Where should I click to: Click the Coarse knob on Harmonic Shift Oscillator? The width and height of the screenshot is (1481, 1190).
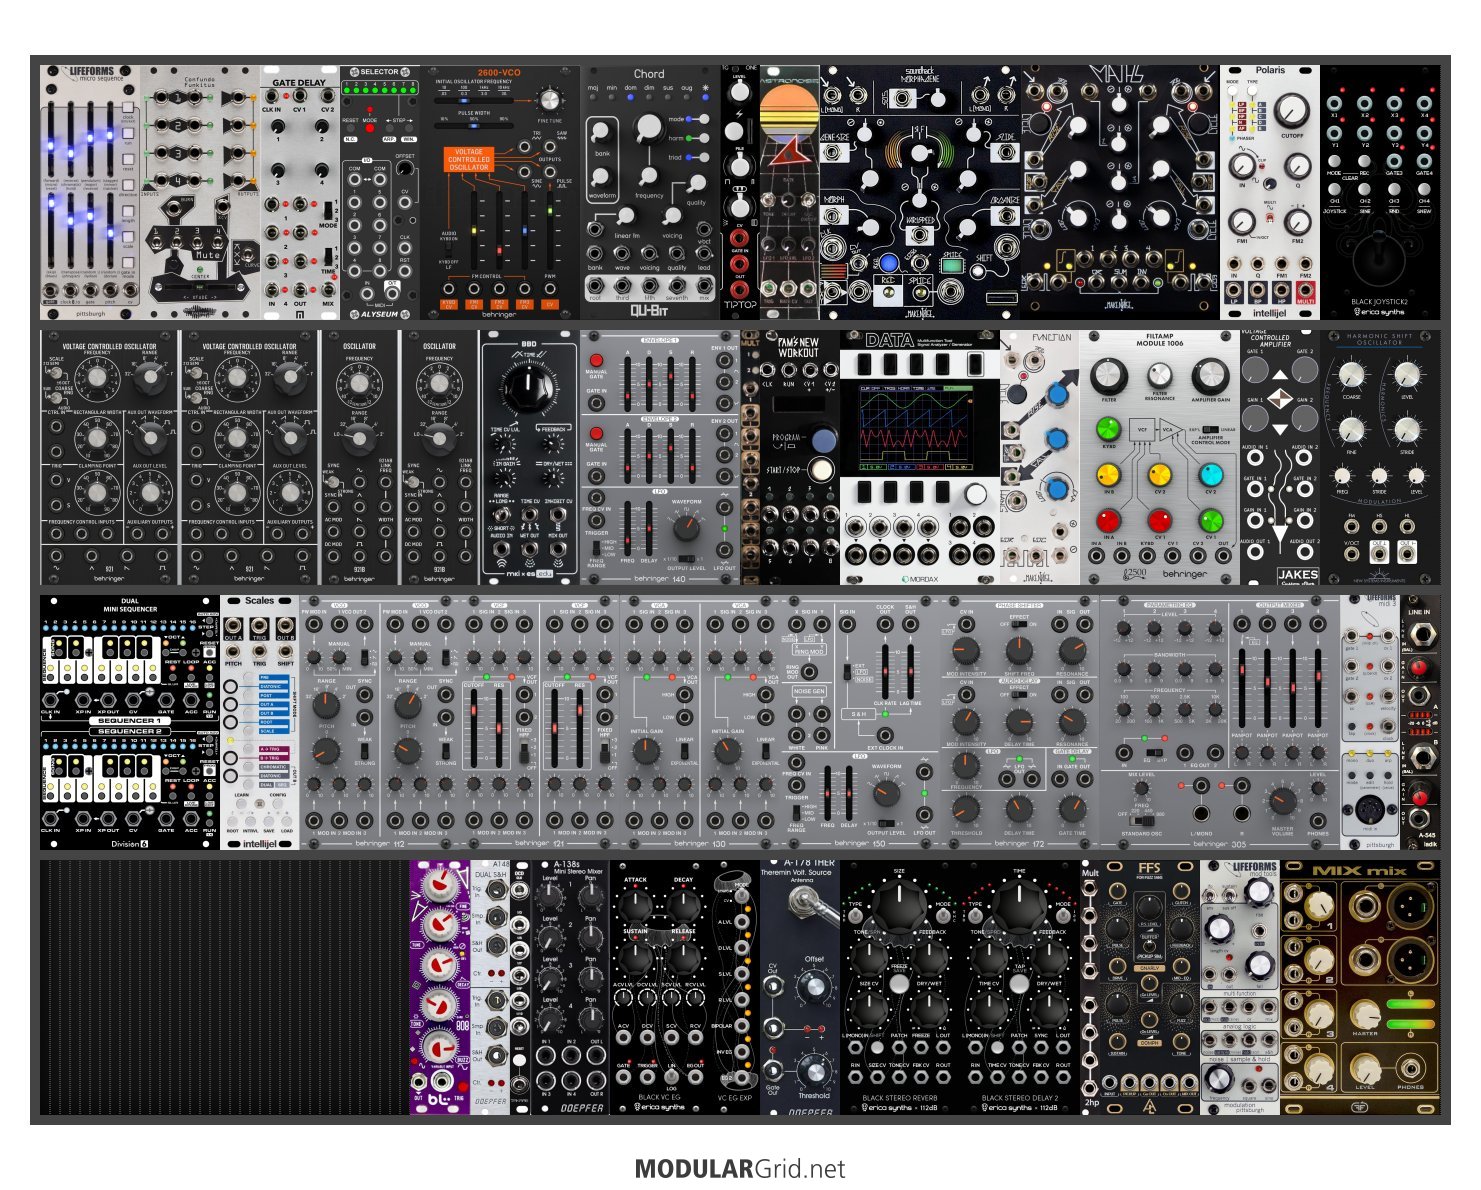click(1351, 375)
